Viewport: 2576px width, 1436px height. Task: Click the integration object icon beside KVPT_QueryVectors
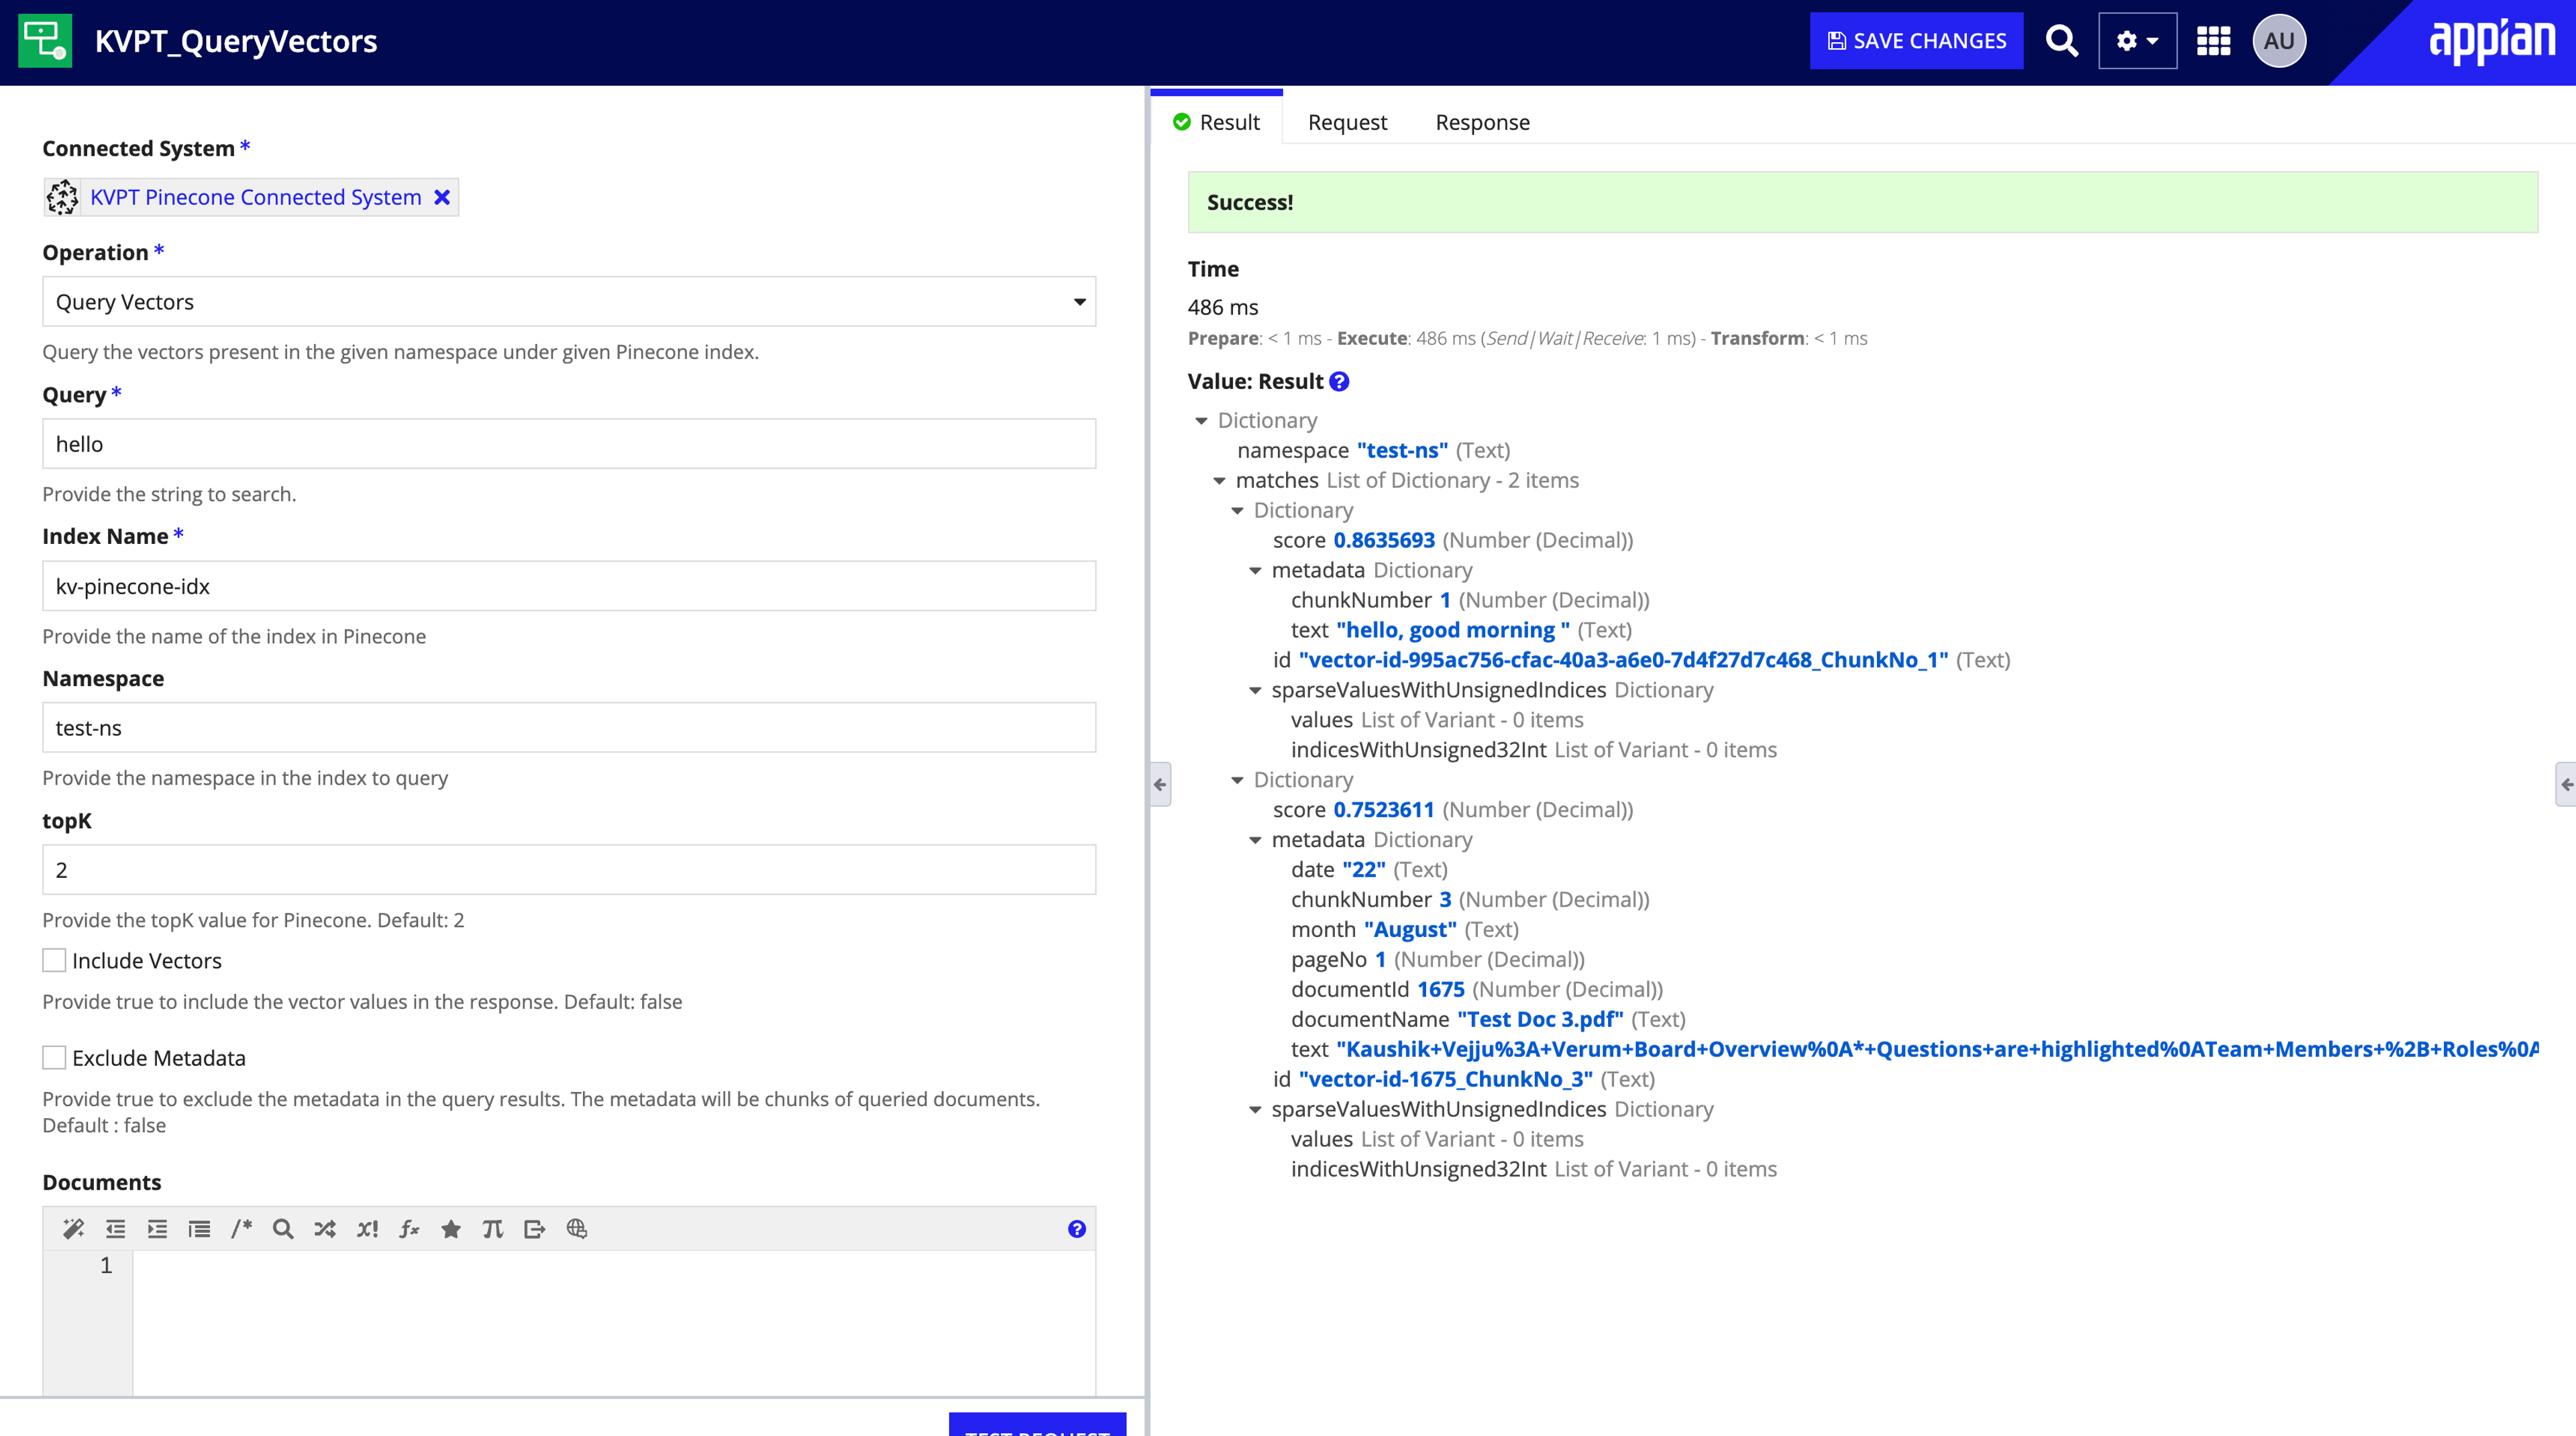click(45, 41)
